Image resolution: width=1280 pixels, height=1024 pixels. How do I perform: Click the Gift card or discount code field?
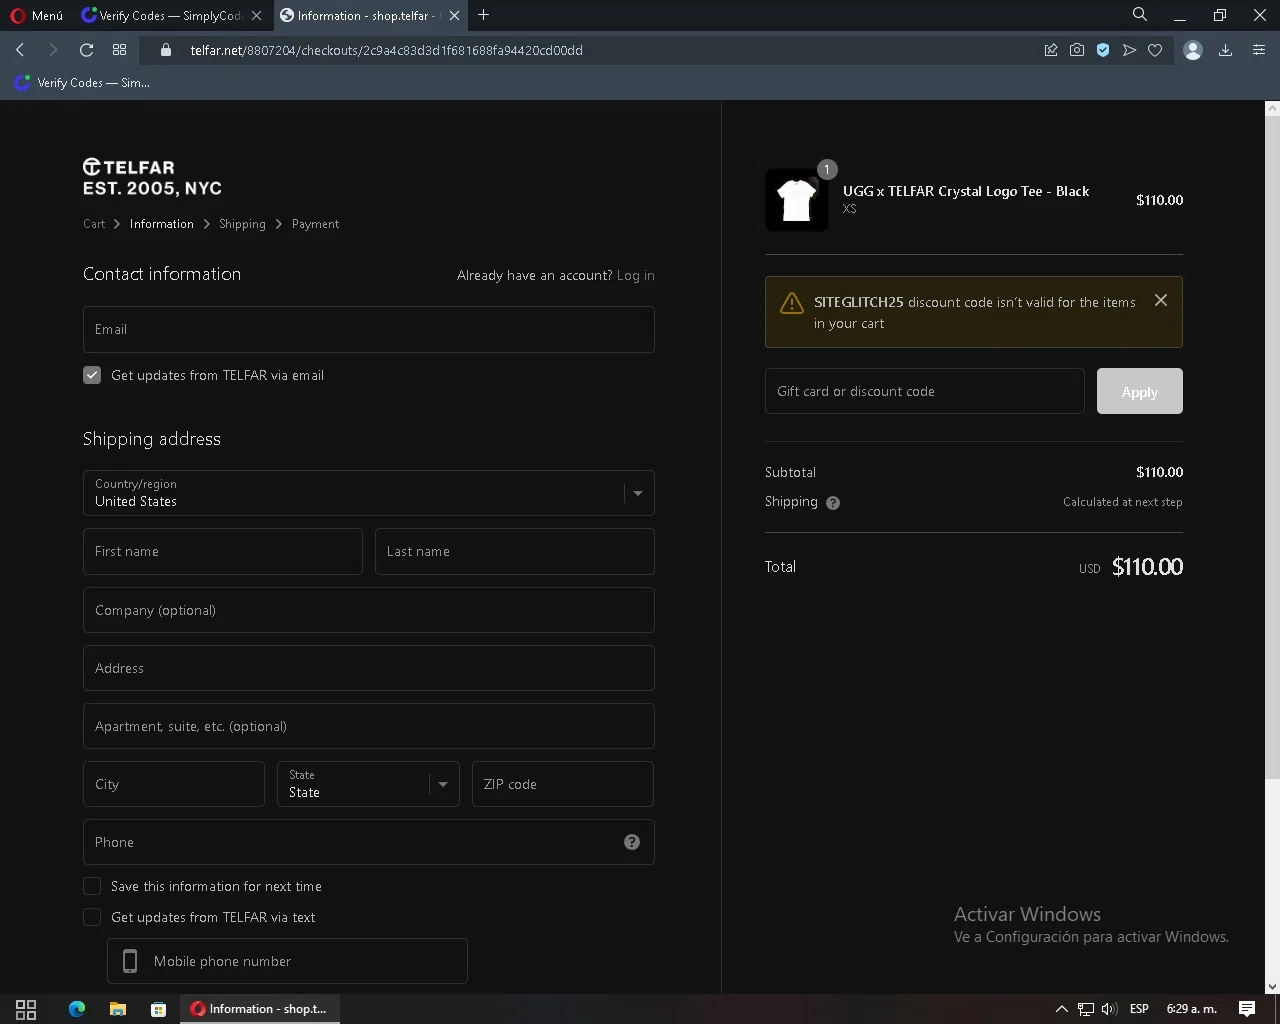925,391
